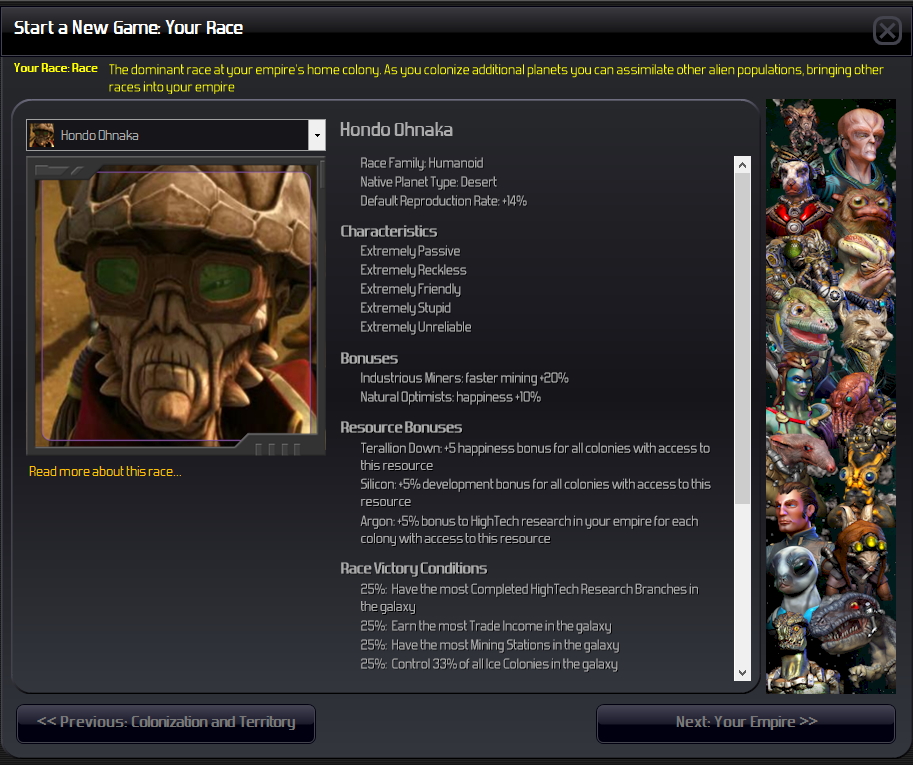Open 'Read more about this race...' link

105,472
